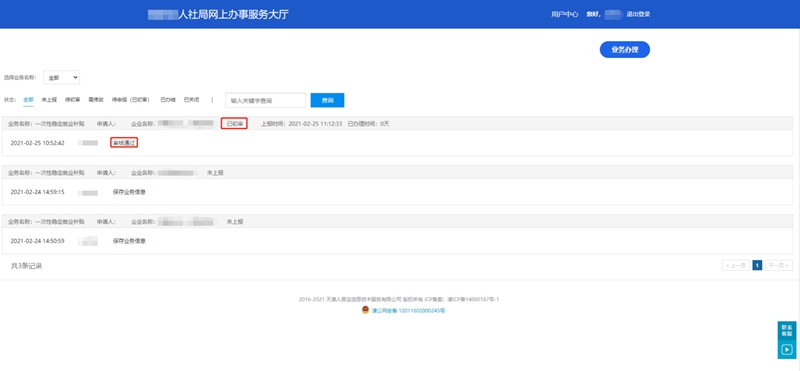This screenshot has width=800, height=371.
Task: Select page 1 in pagination
Action: [x=758, y=265]
